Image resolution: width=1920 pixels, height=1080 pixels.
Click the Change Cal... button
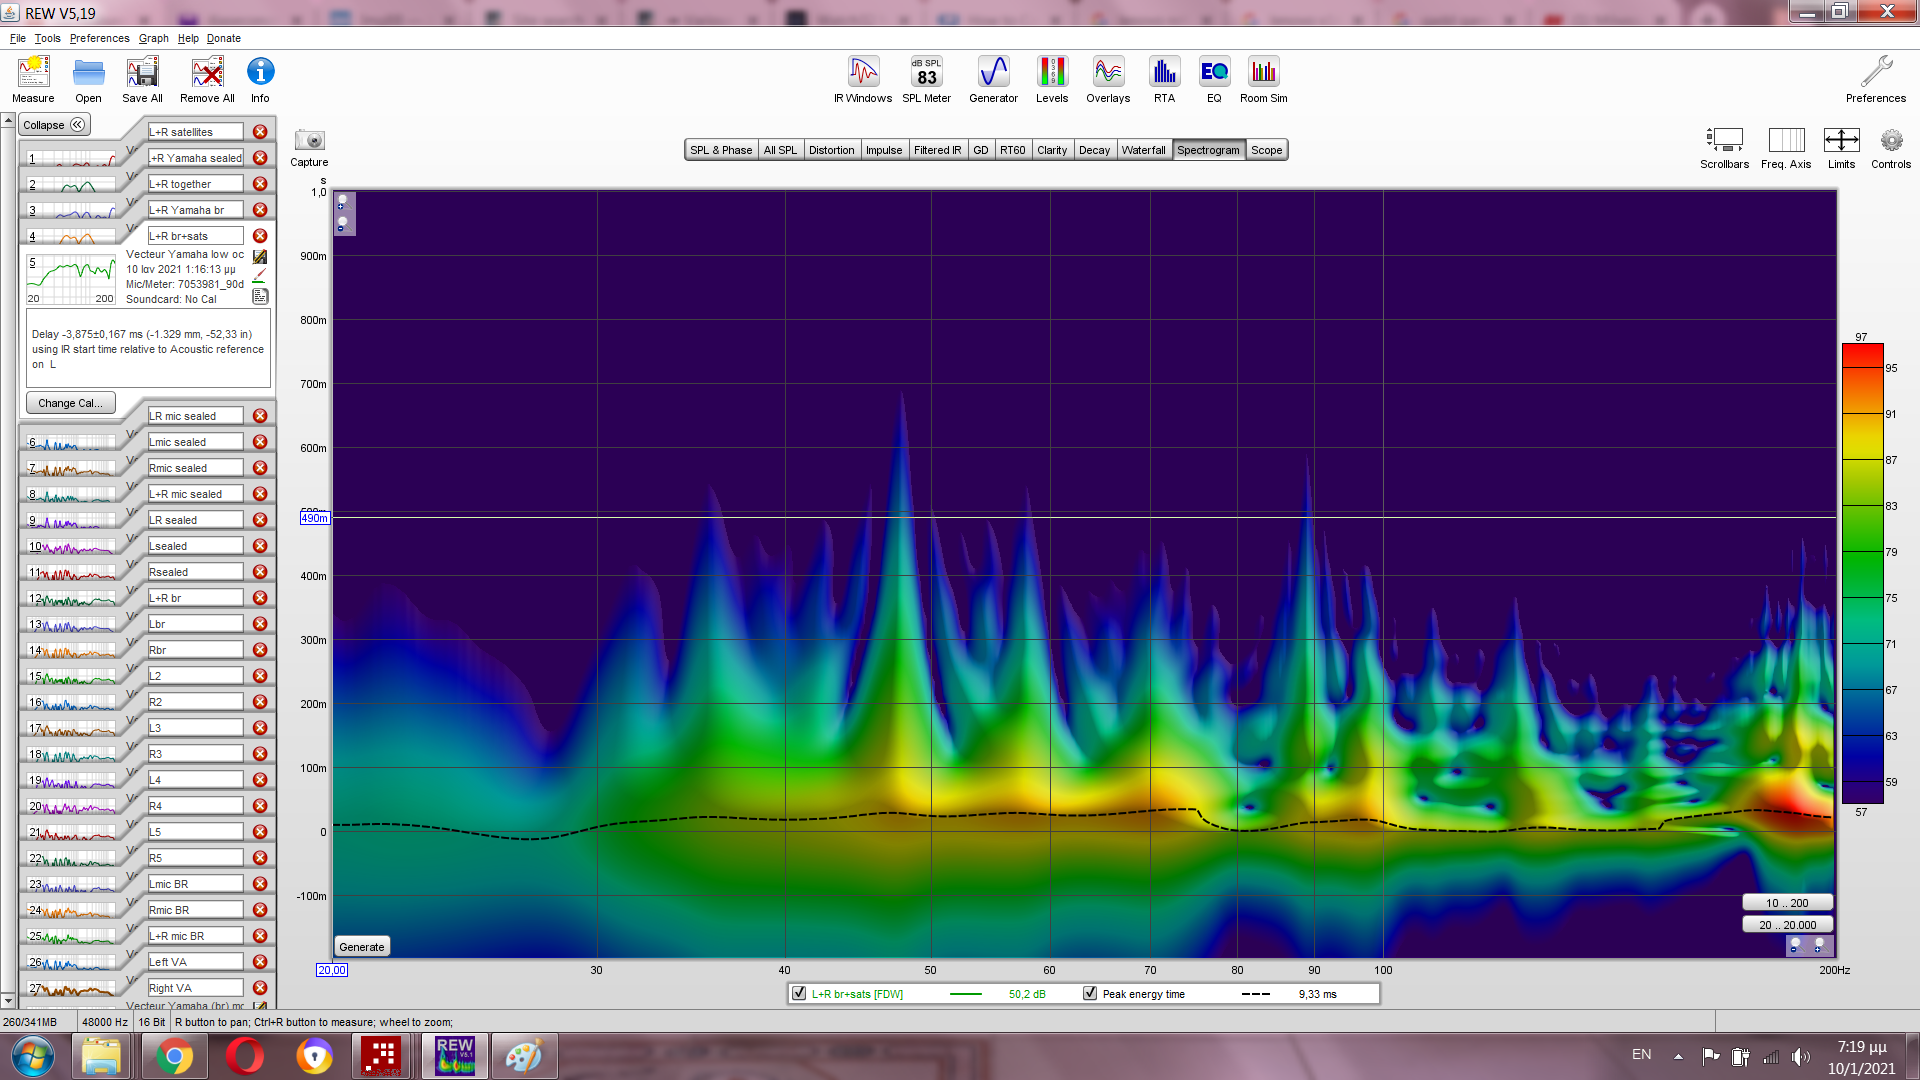pos(70,403)
